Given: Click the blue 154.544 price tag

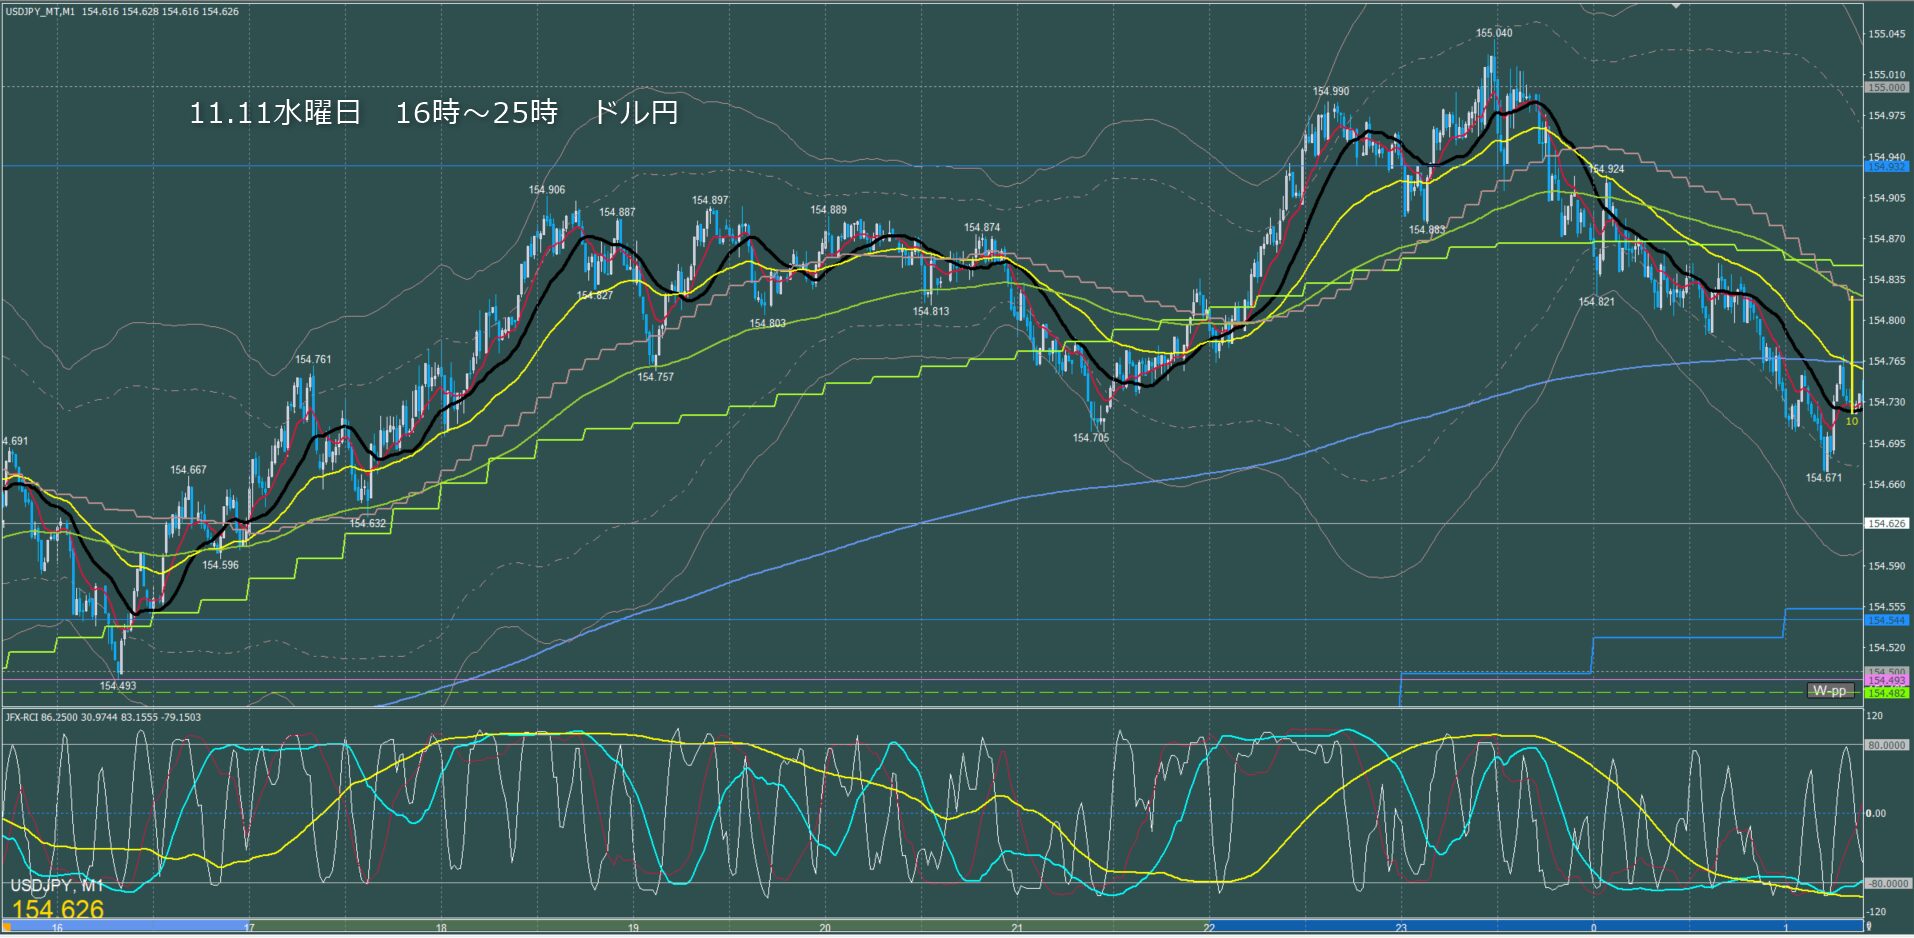Looking at the screenshot, I should [1886, 620].
